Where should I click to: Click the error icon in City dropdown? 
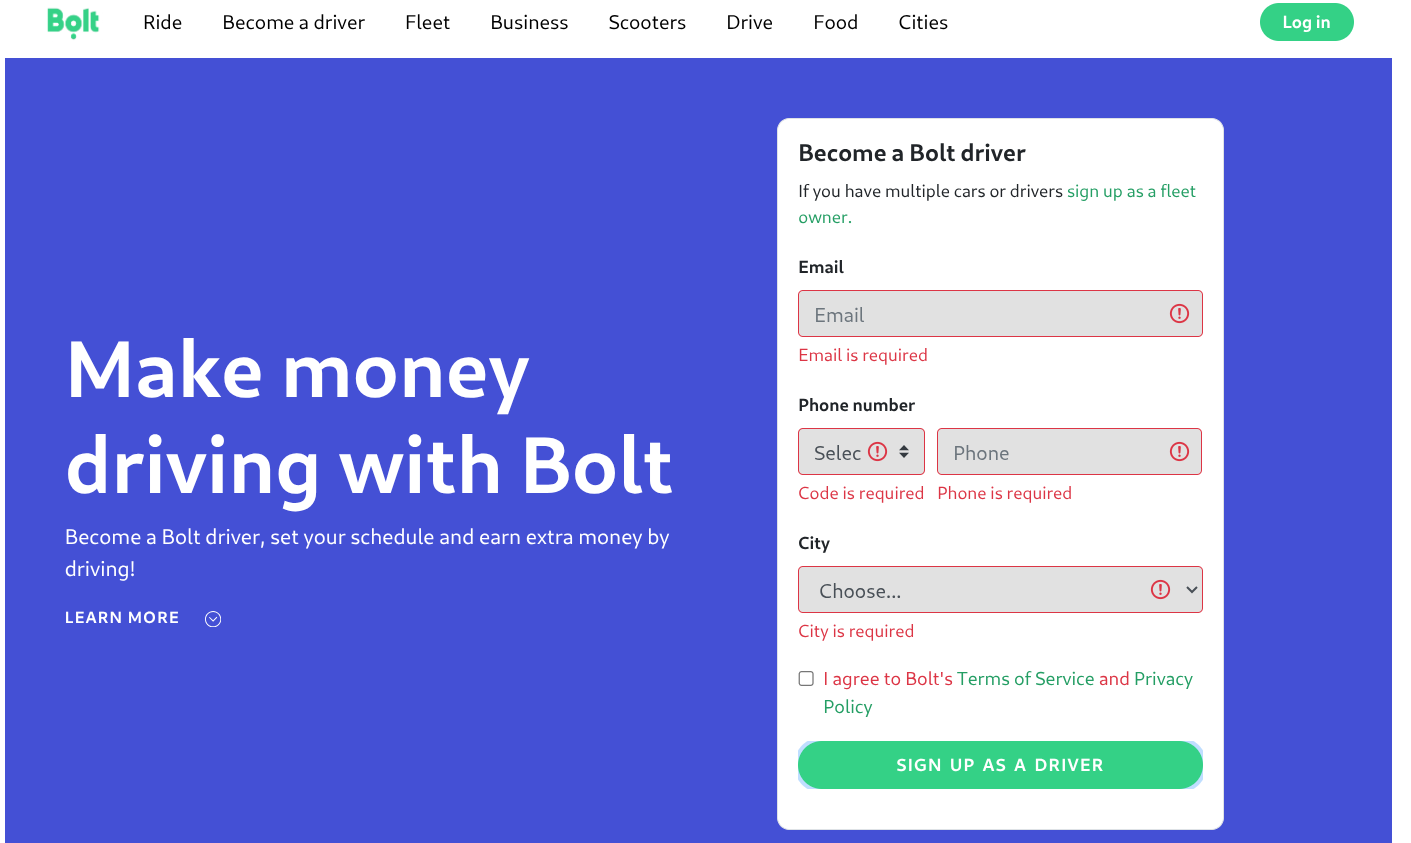1160,590
